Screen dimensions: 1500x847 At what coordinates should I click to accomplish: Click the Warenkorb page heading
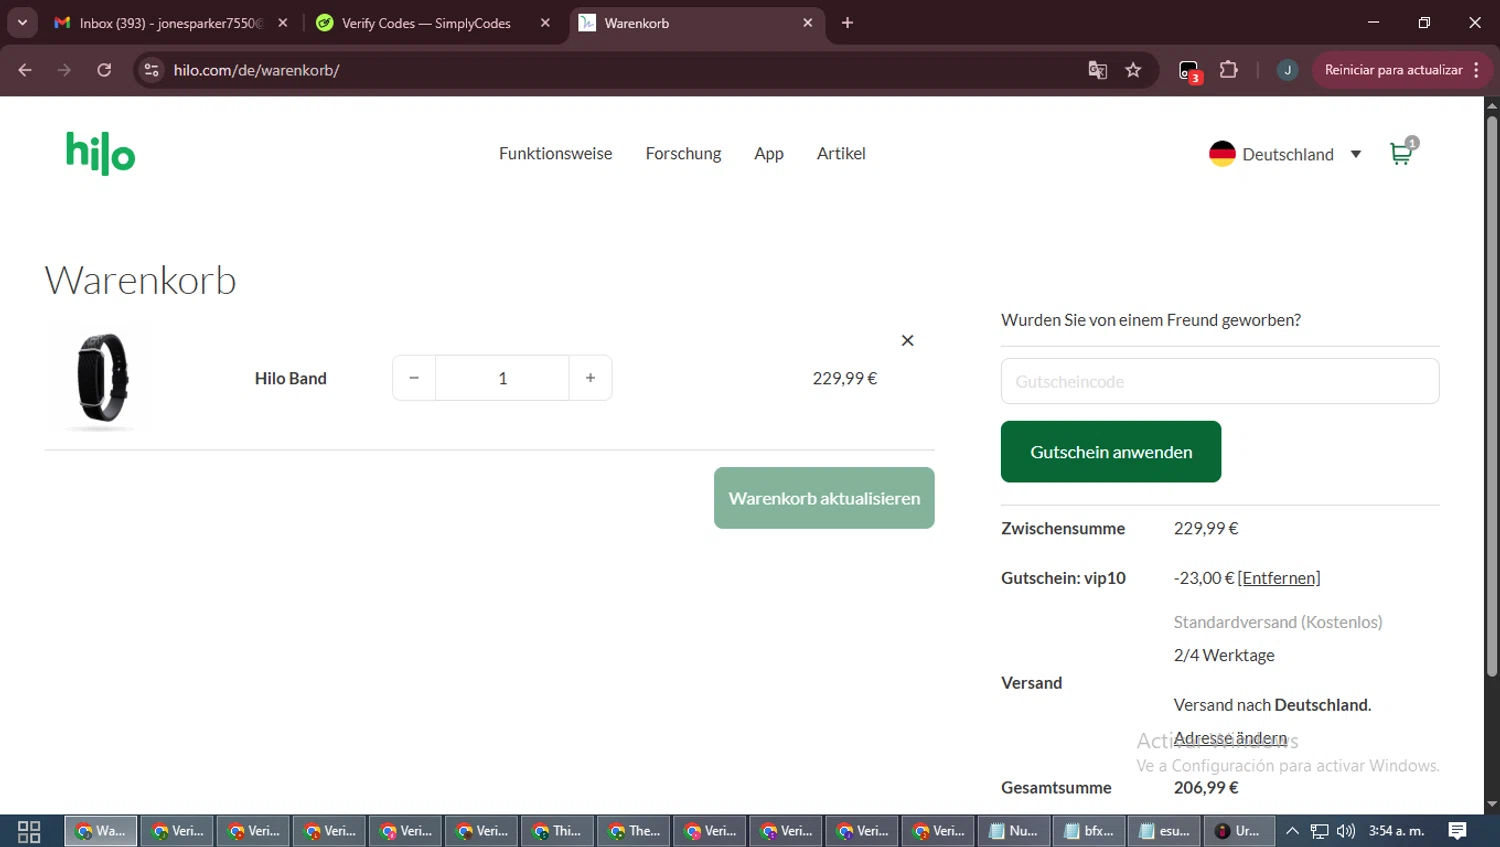pos(141,280)
